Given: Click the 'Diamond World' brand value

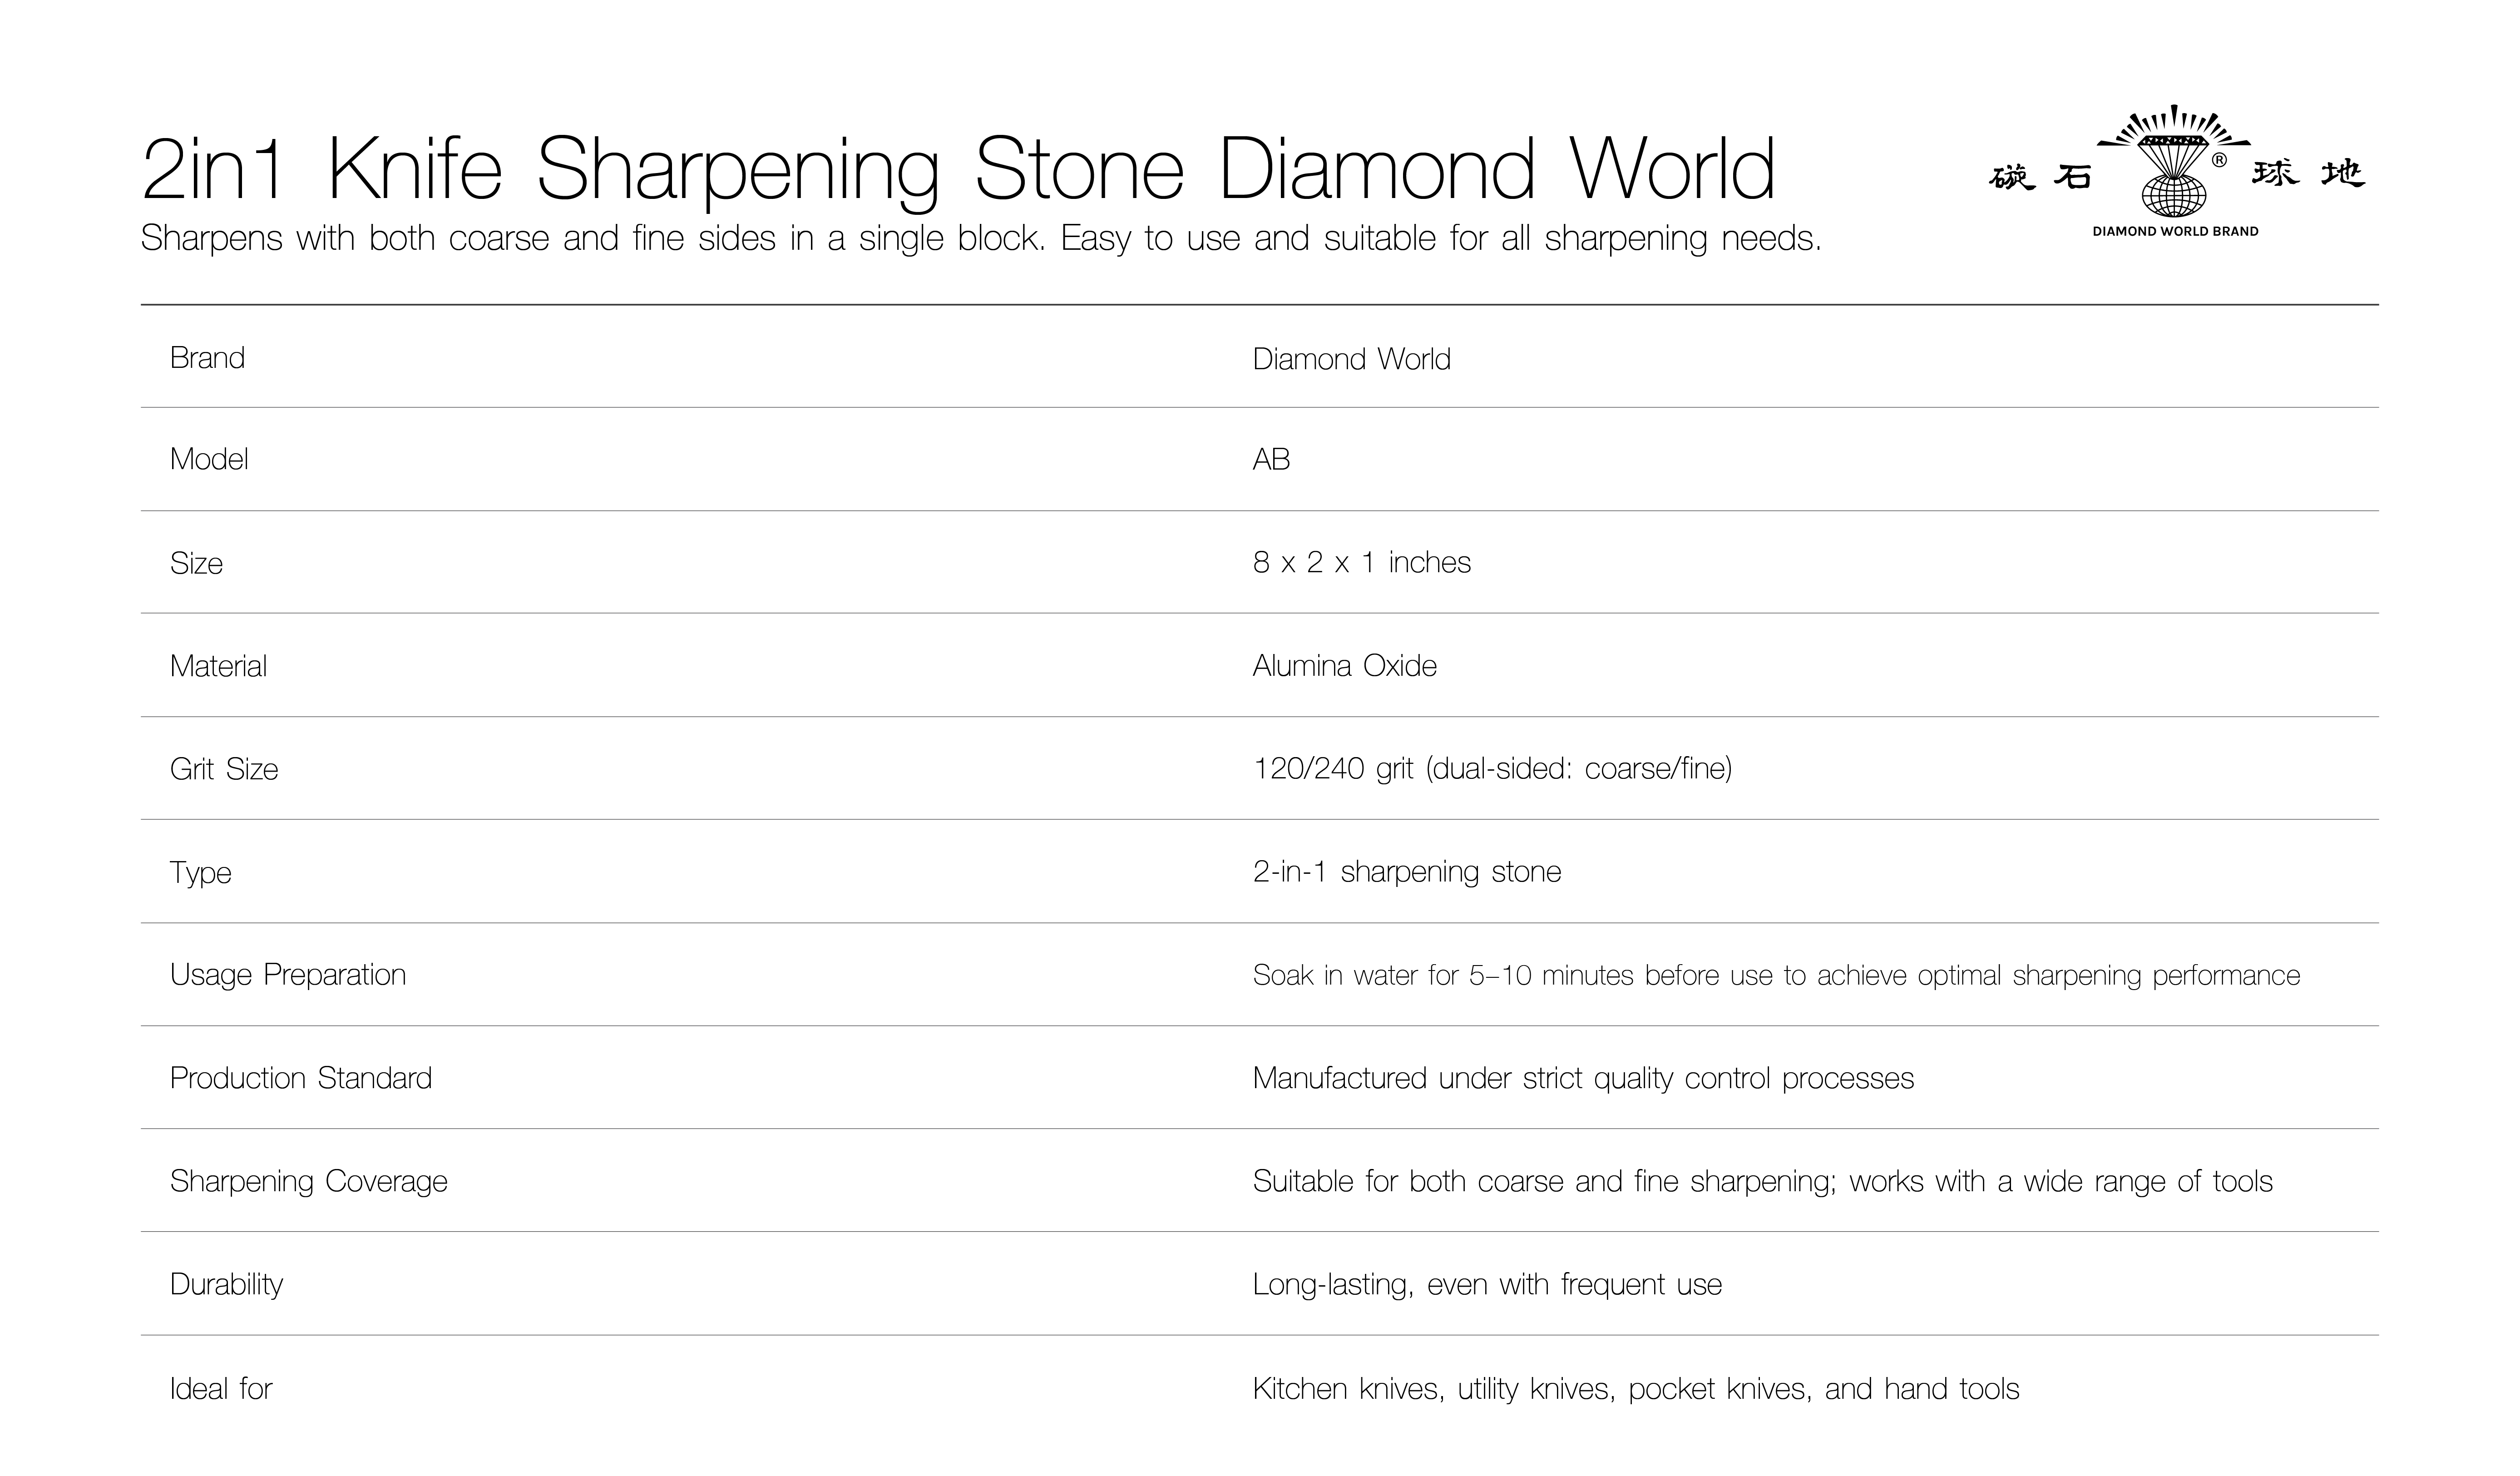Looking at the screenshot, I should (1351, 359).
